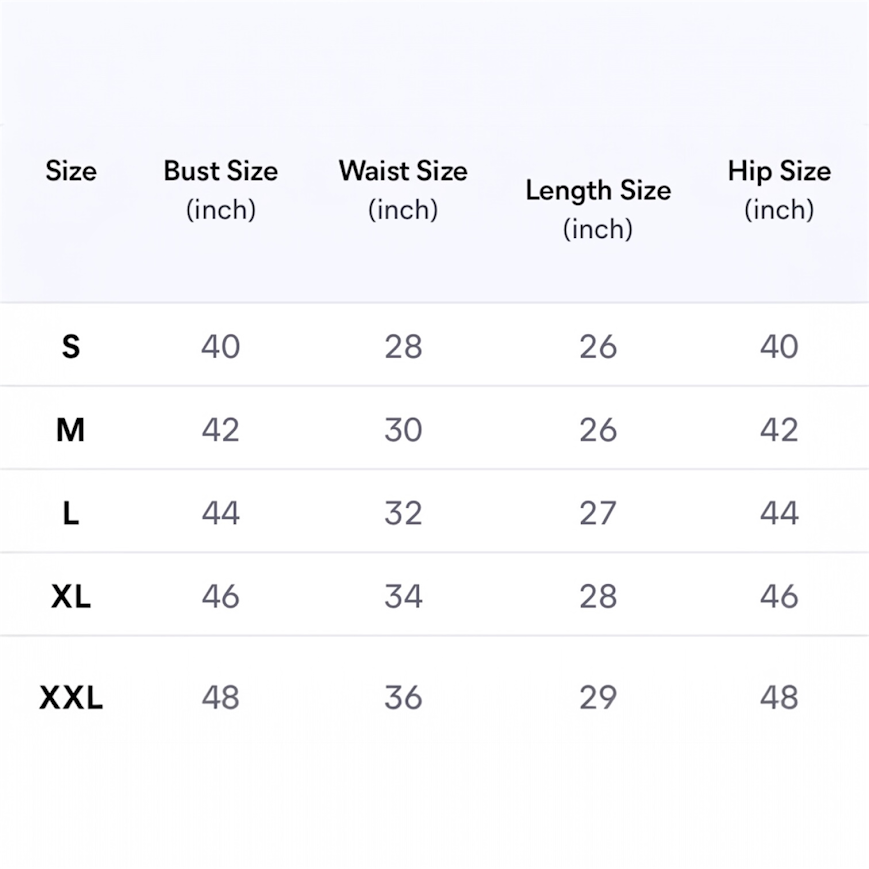Click hip value 46 in XL row
Viewport: 869px width, 869px height.
779,596
